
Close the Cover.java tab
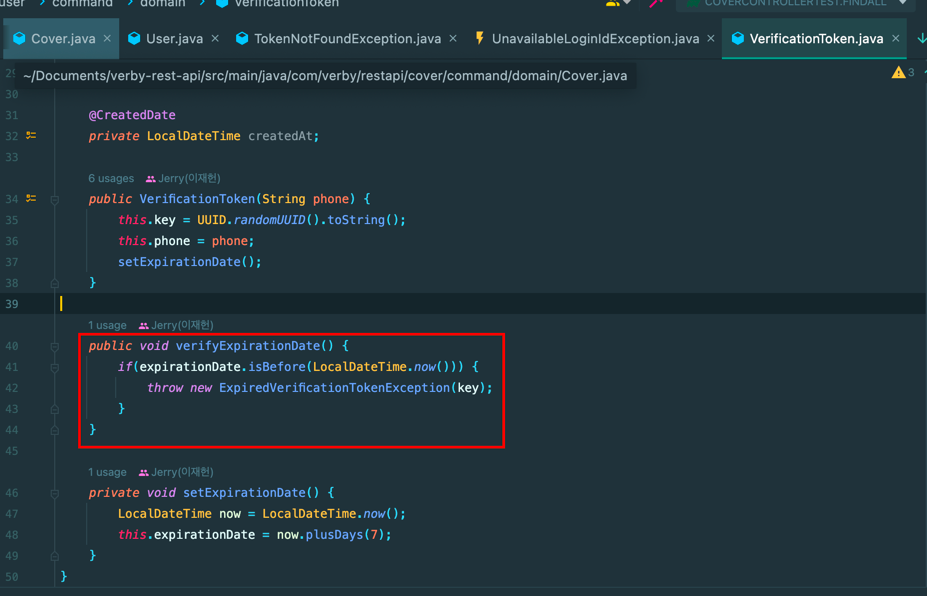pos(107,38)
